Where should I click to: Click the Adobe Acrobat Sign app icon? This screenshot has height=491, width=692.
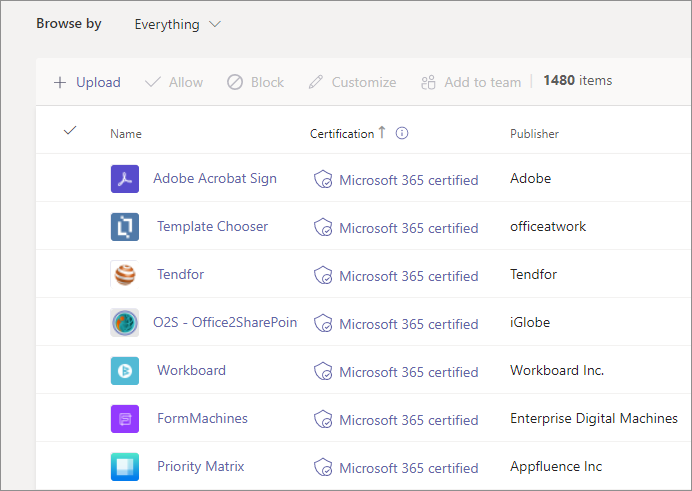point(125,179)
